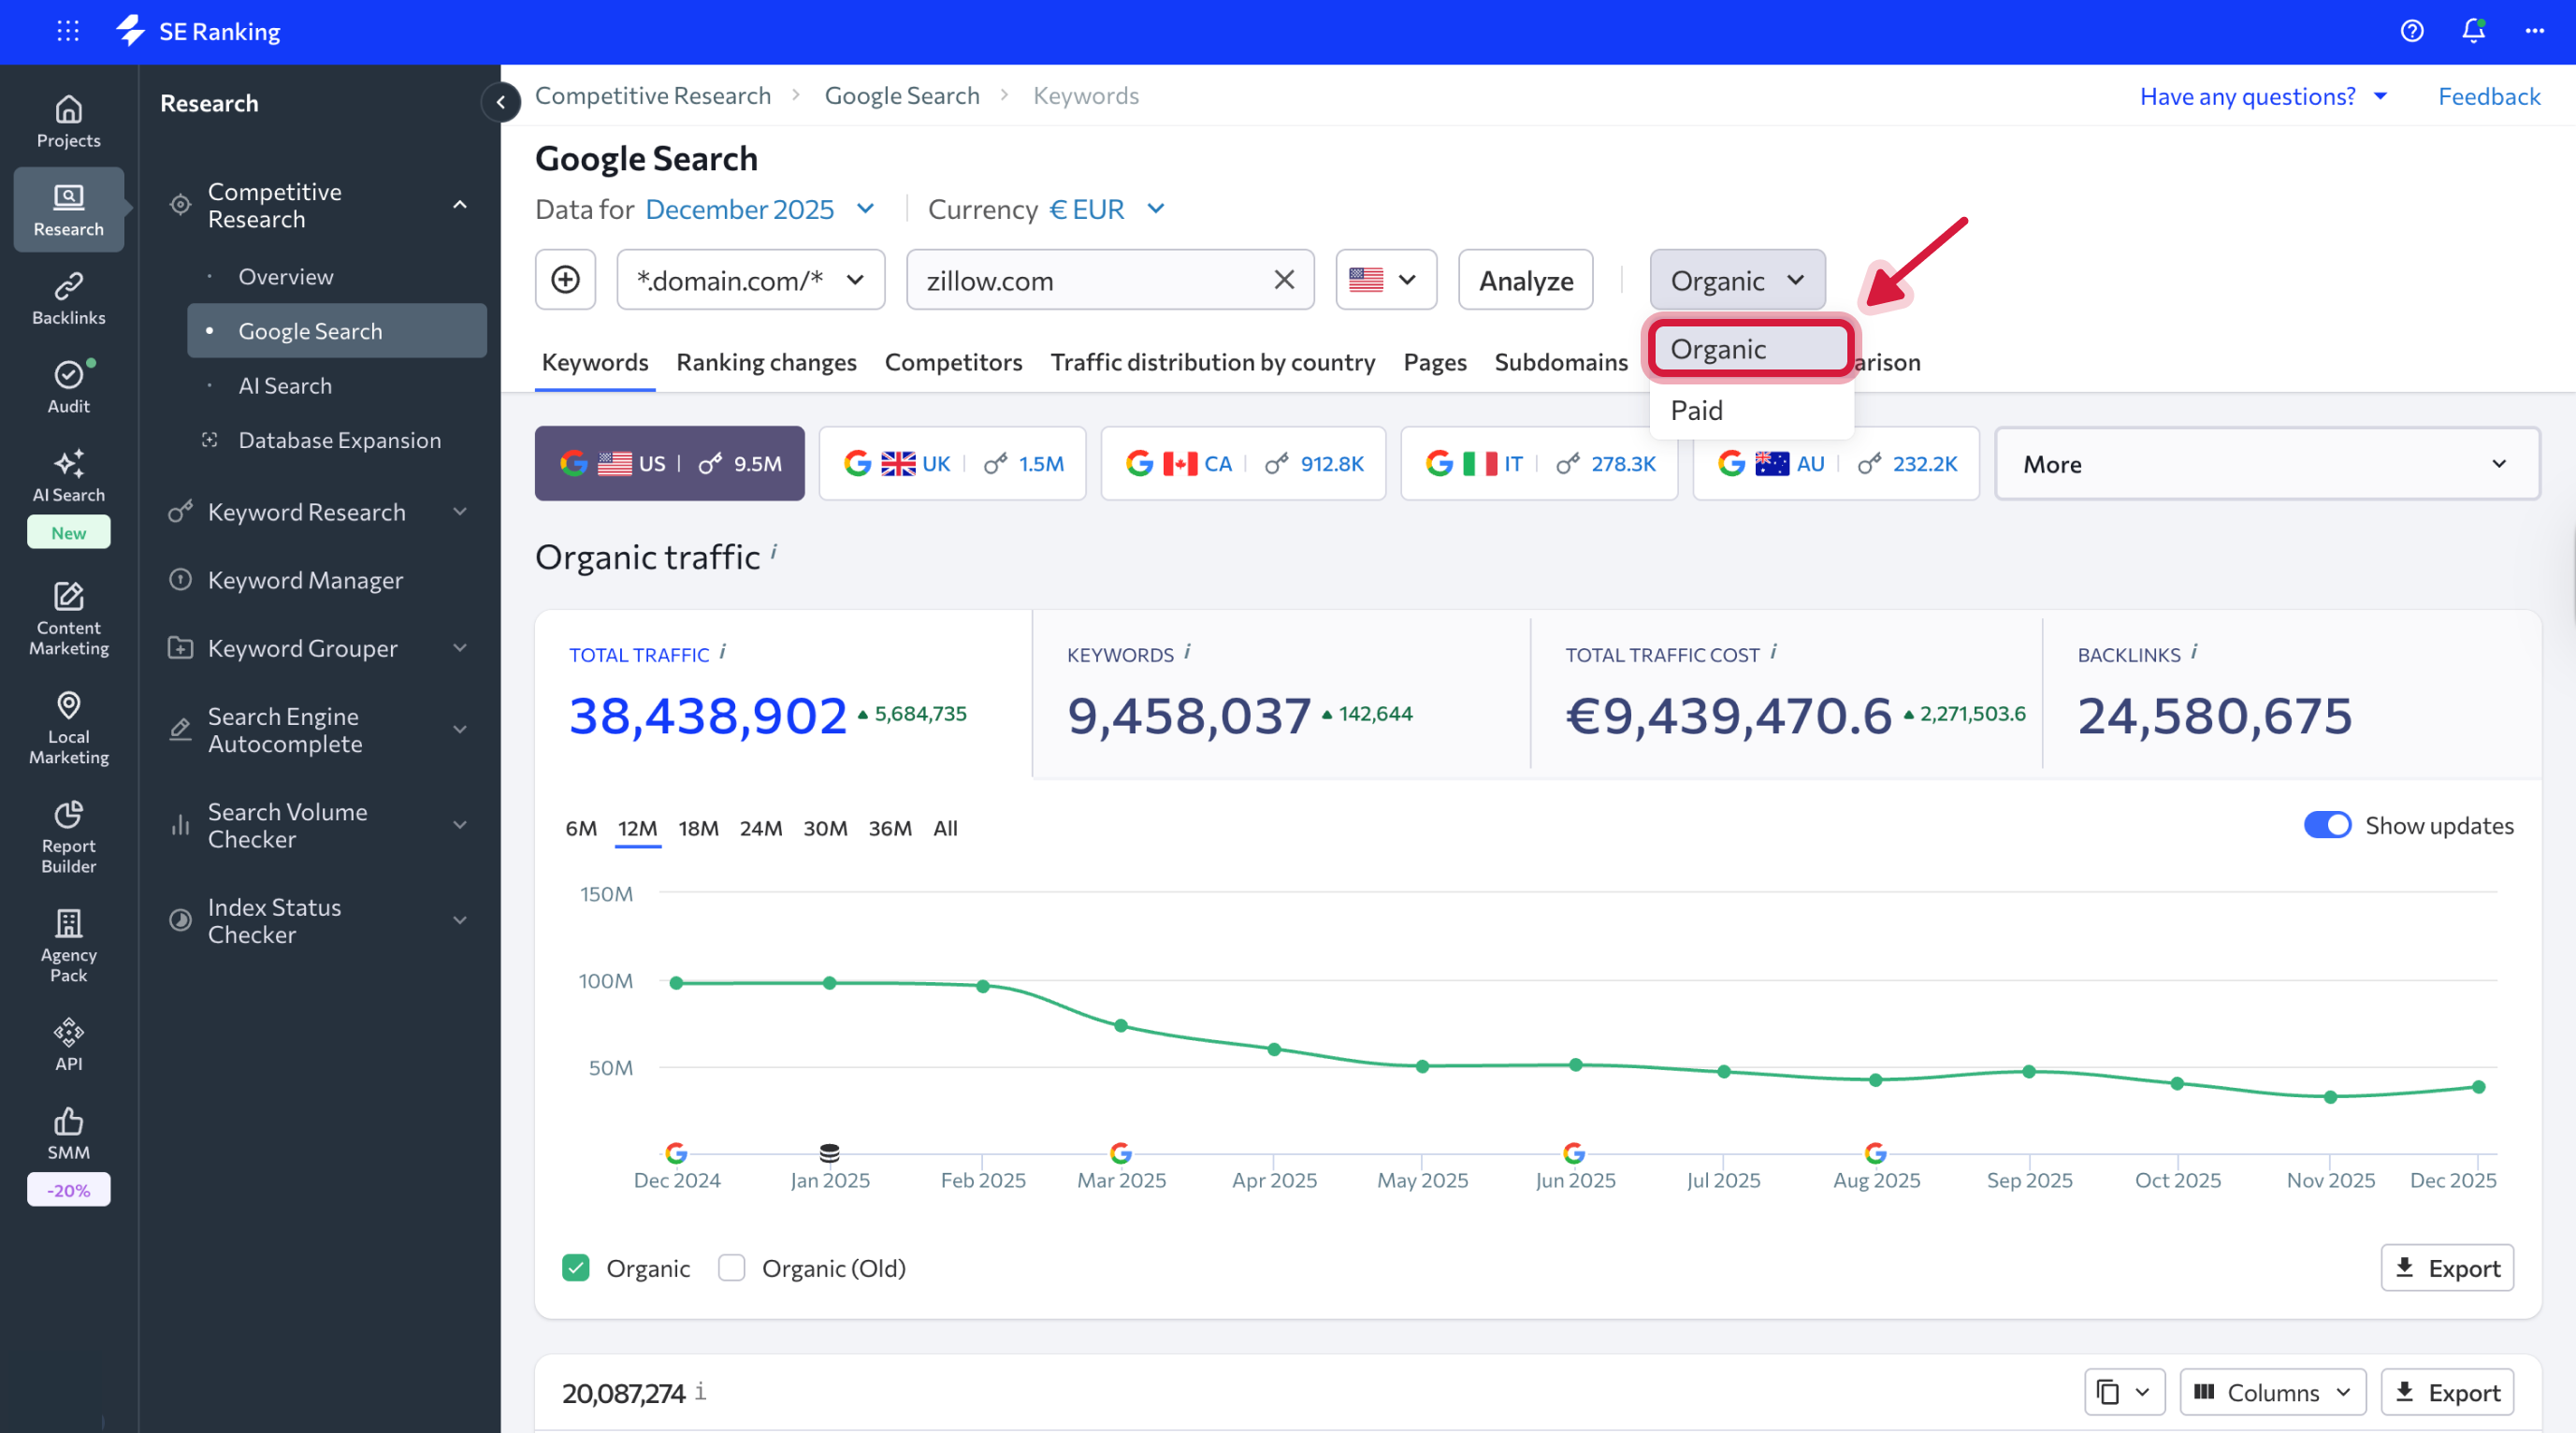Switch to the Ranking changes tab
Screen dimensions: 2576x1433
click(766, 362)
